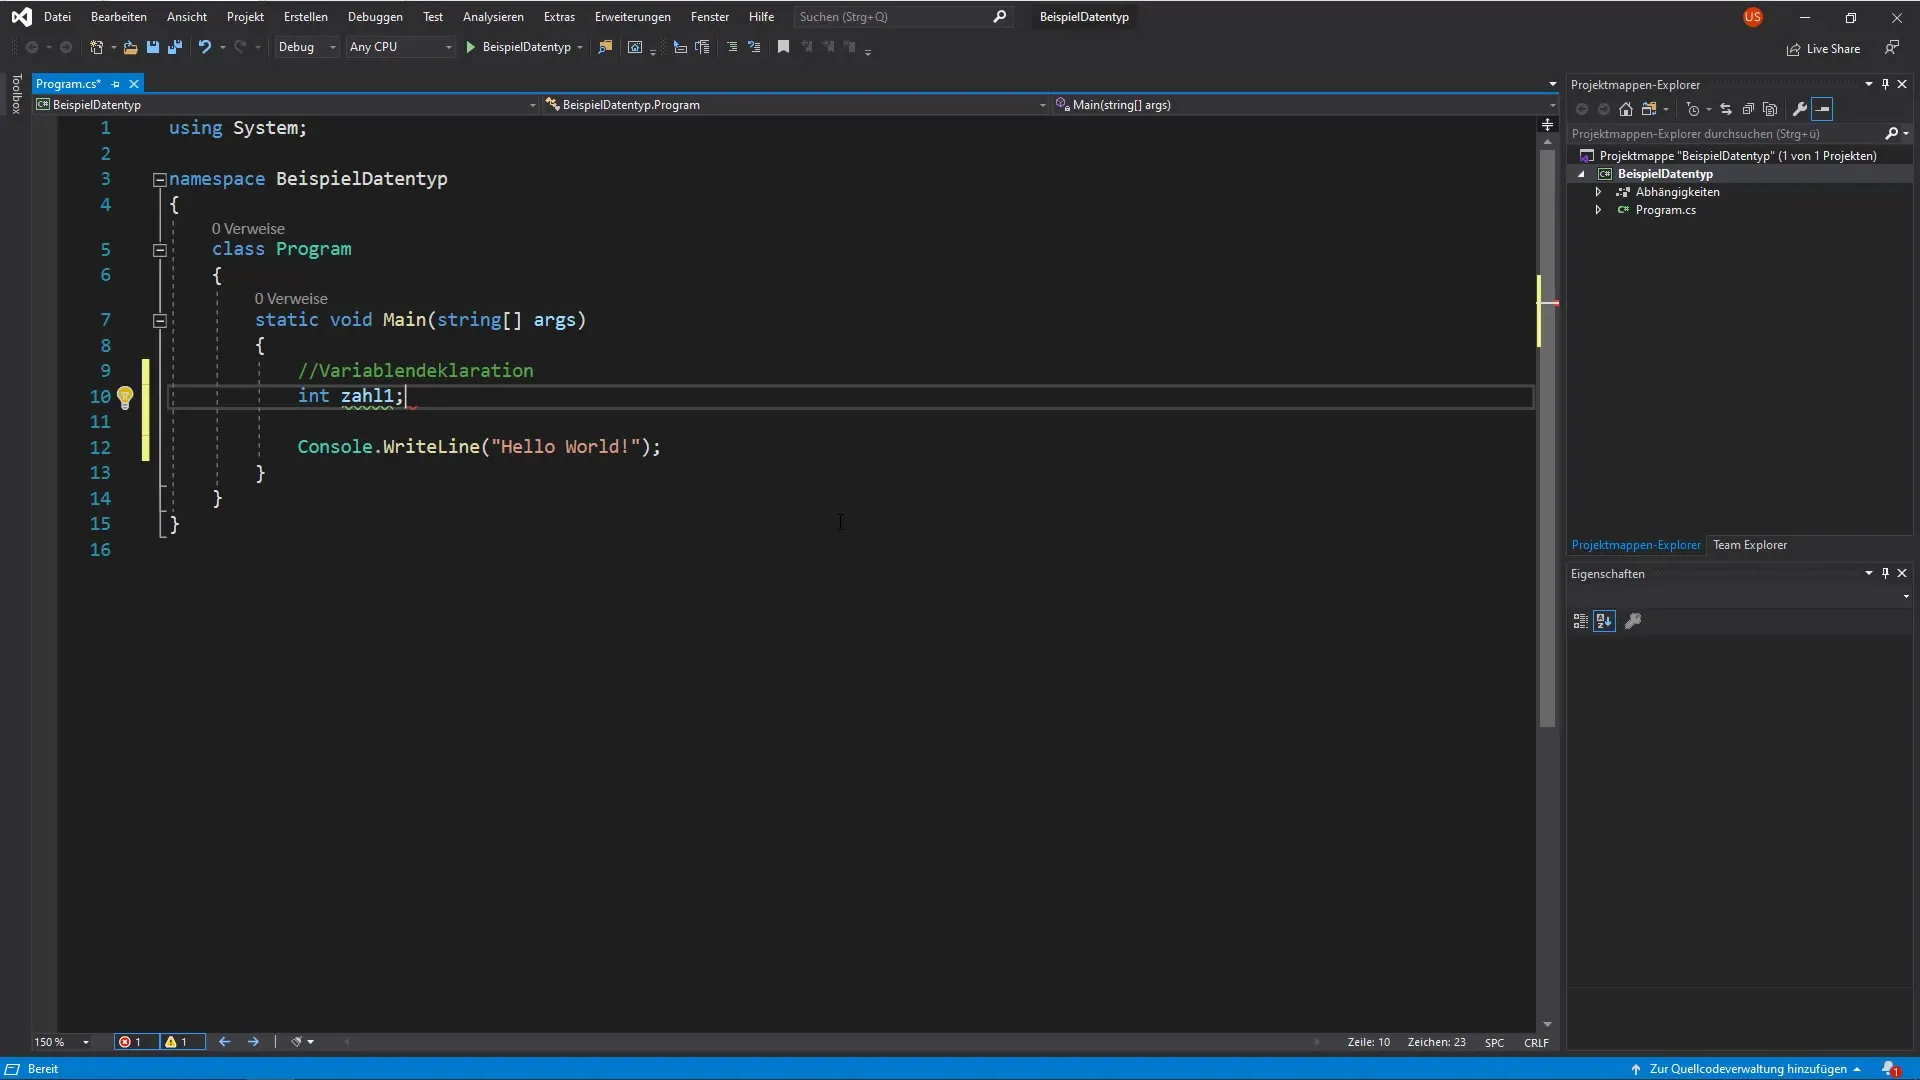Collapse the namespace BeispielDatentyp code block
Viewport: 1920px width, 1080px height.
[159, 180]
